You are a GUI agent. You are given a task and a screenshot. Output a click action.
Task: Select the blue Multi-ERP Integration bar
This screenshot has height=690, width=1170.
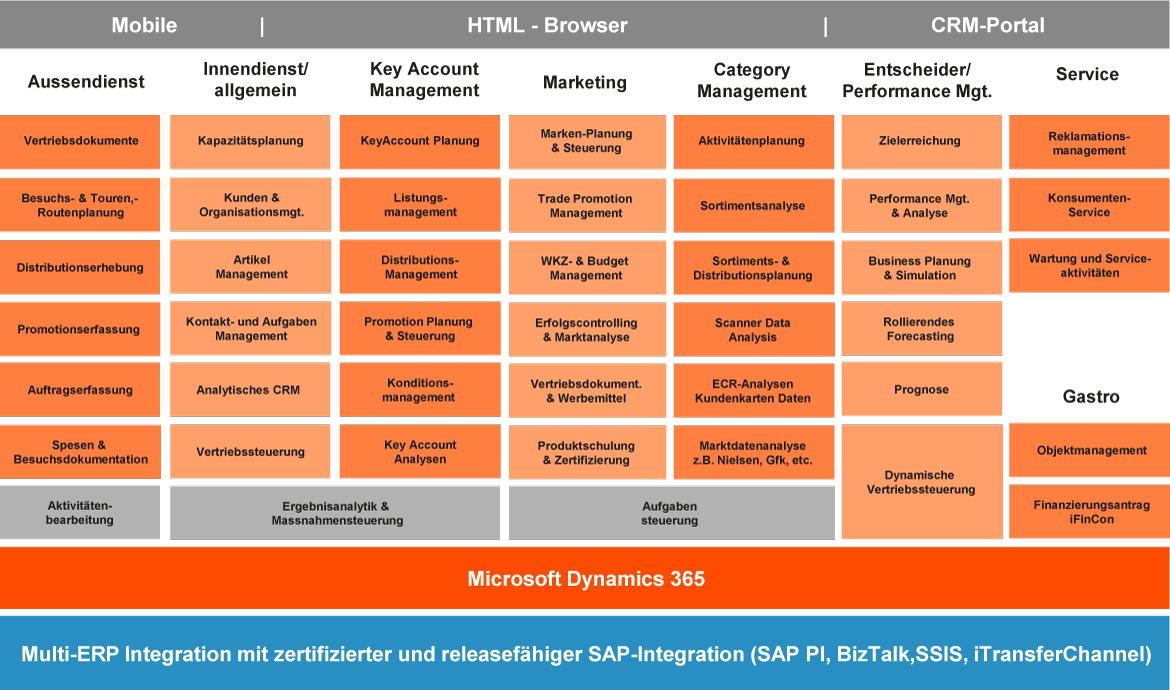(585, 653)
